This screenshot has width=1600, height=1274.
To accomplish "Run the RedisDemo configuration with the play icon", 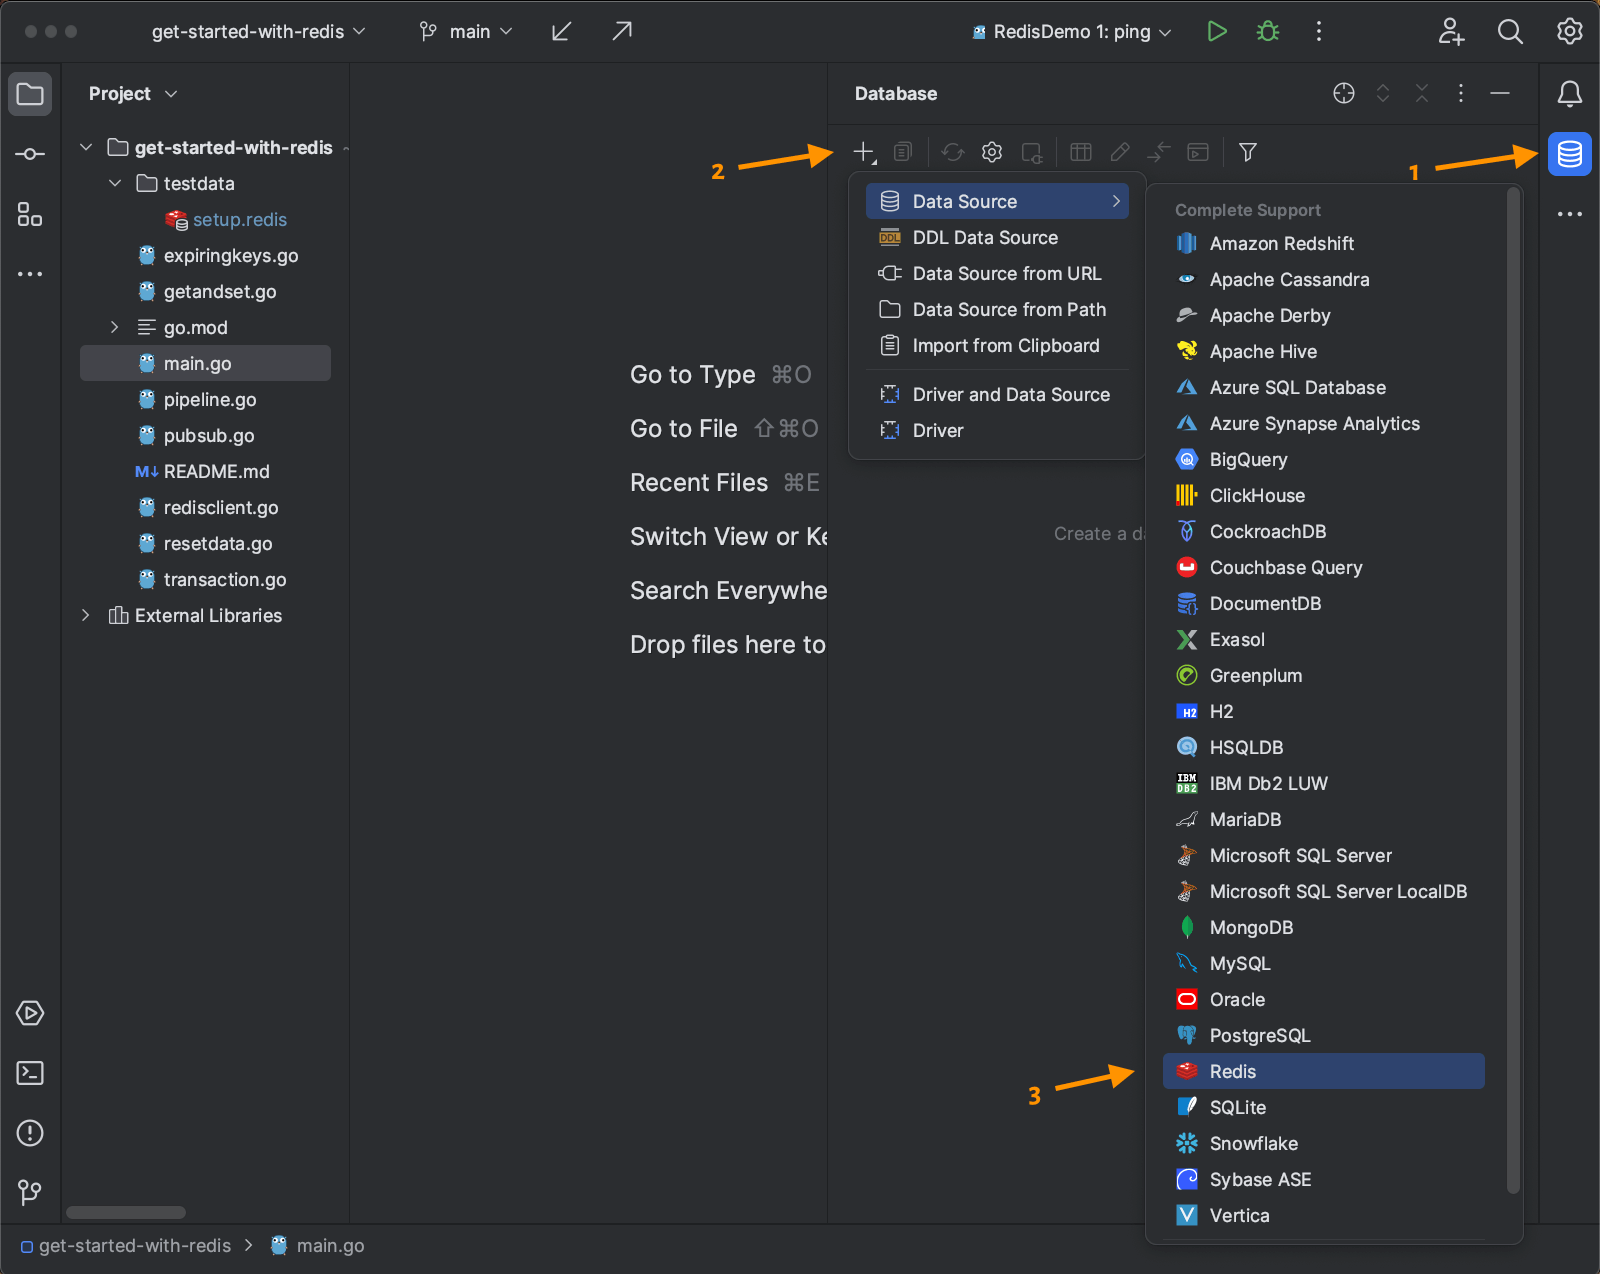I will 1217,31.
